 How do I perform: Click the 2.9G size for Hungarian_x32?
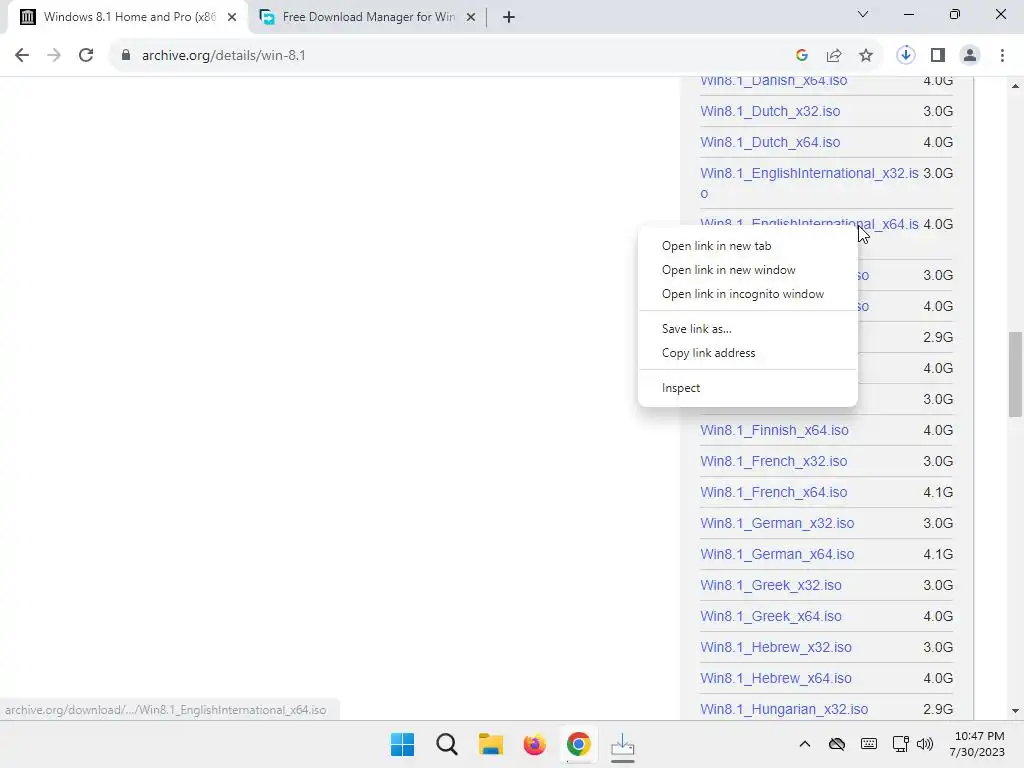[938, 709]
